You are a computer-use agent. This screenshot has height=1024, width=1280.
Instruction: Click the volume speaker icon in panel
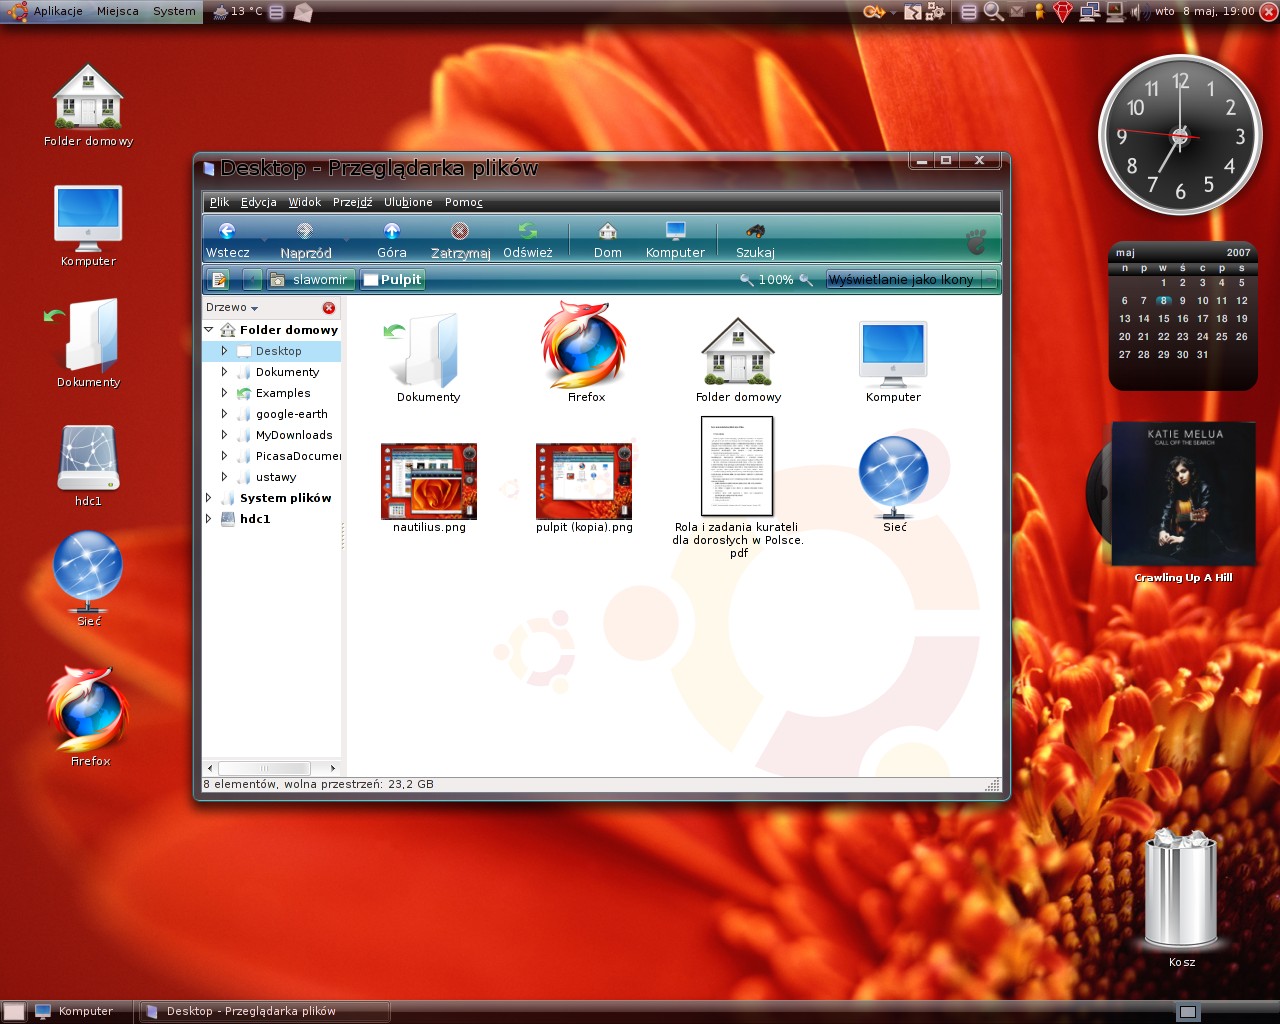(1139, 12)
